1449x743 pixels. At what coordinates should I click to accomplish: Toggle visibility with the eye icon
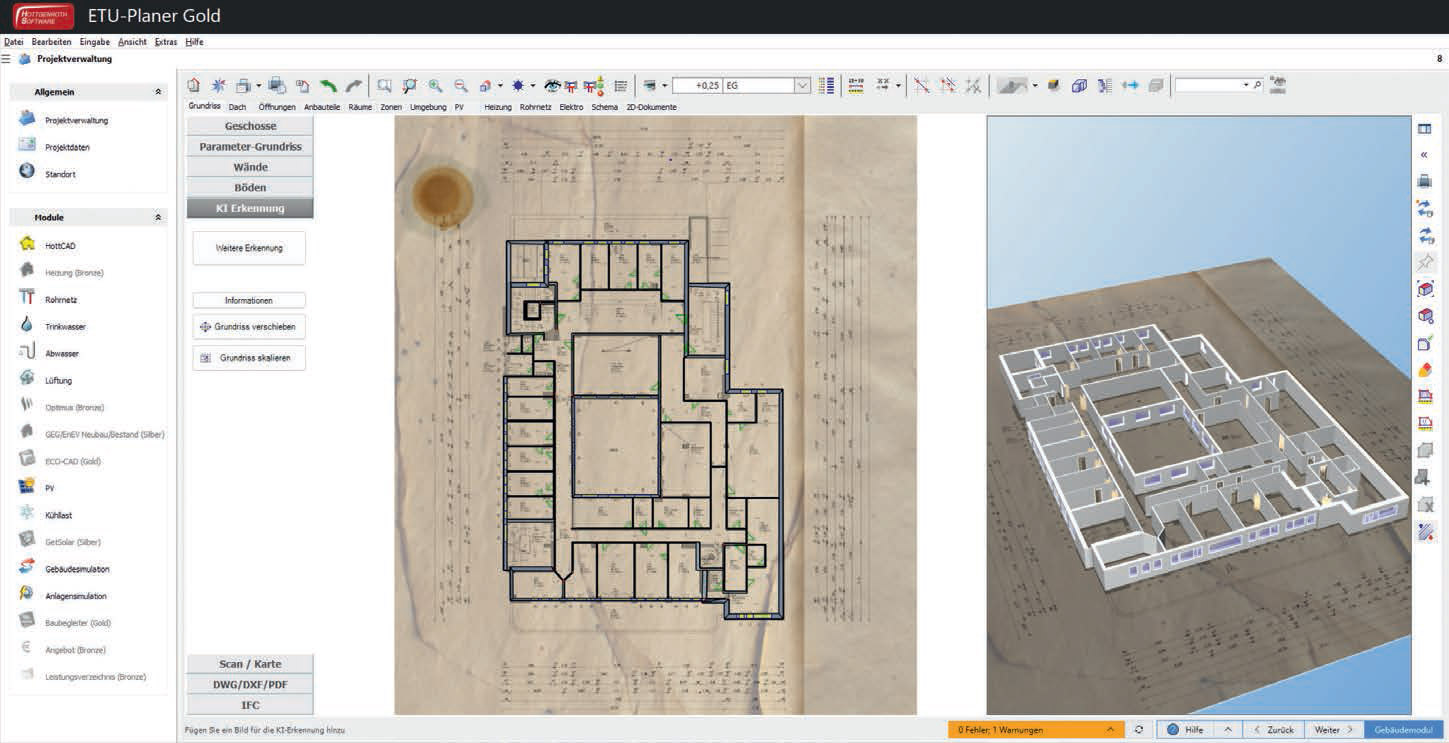pos(551,86)
